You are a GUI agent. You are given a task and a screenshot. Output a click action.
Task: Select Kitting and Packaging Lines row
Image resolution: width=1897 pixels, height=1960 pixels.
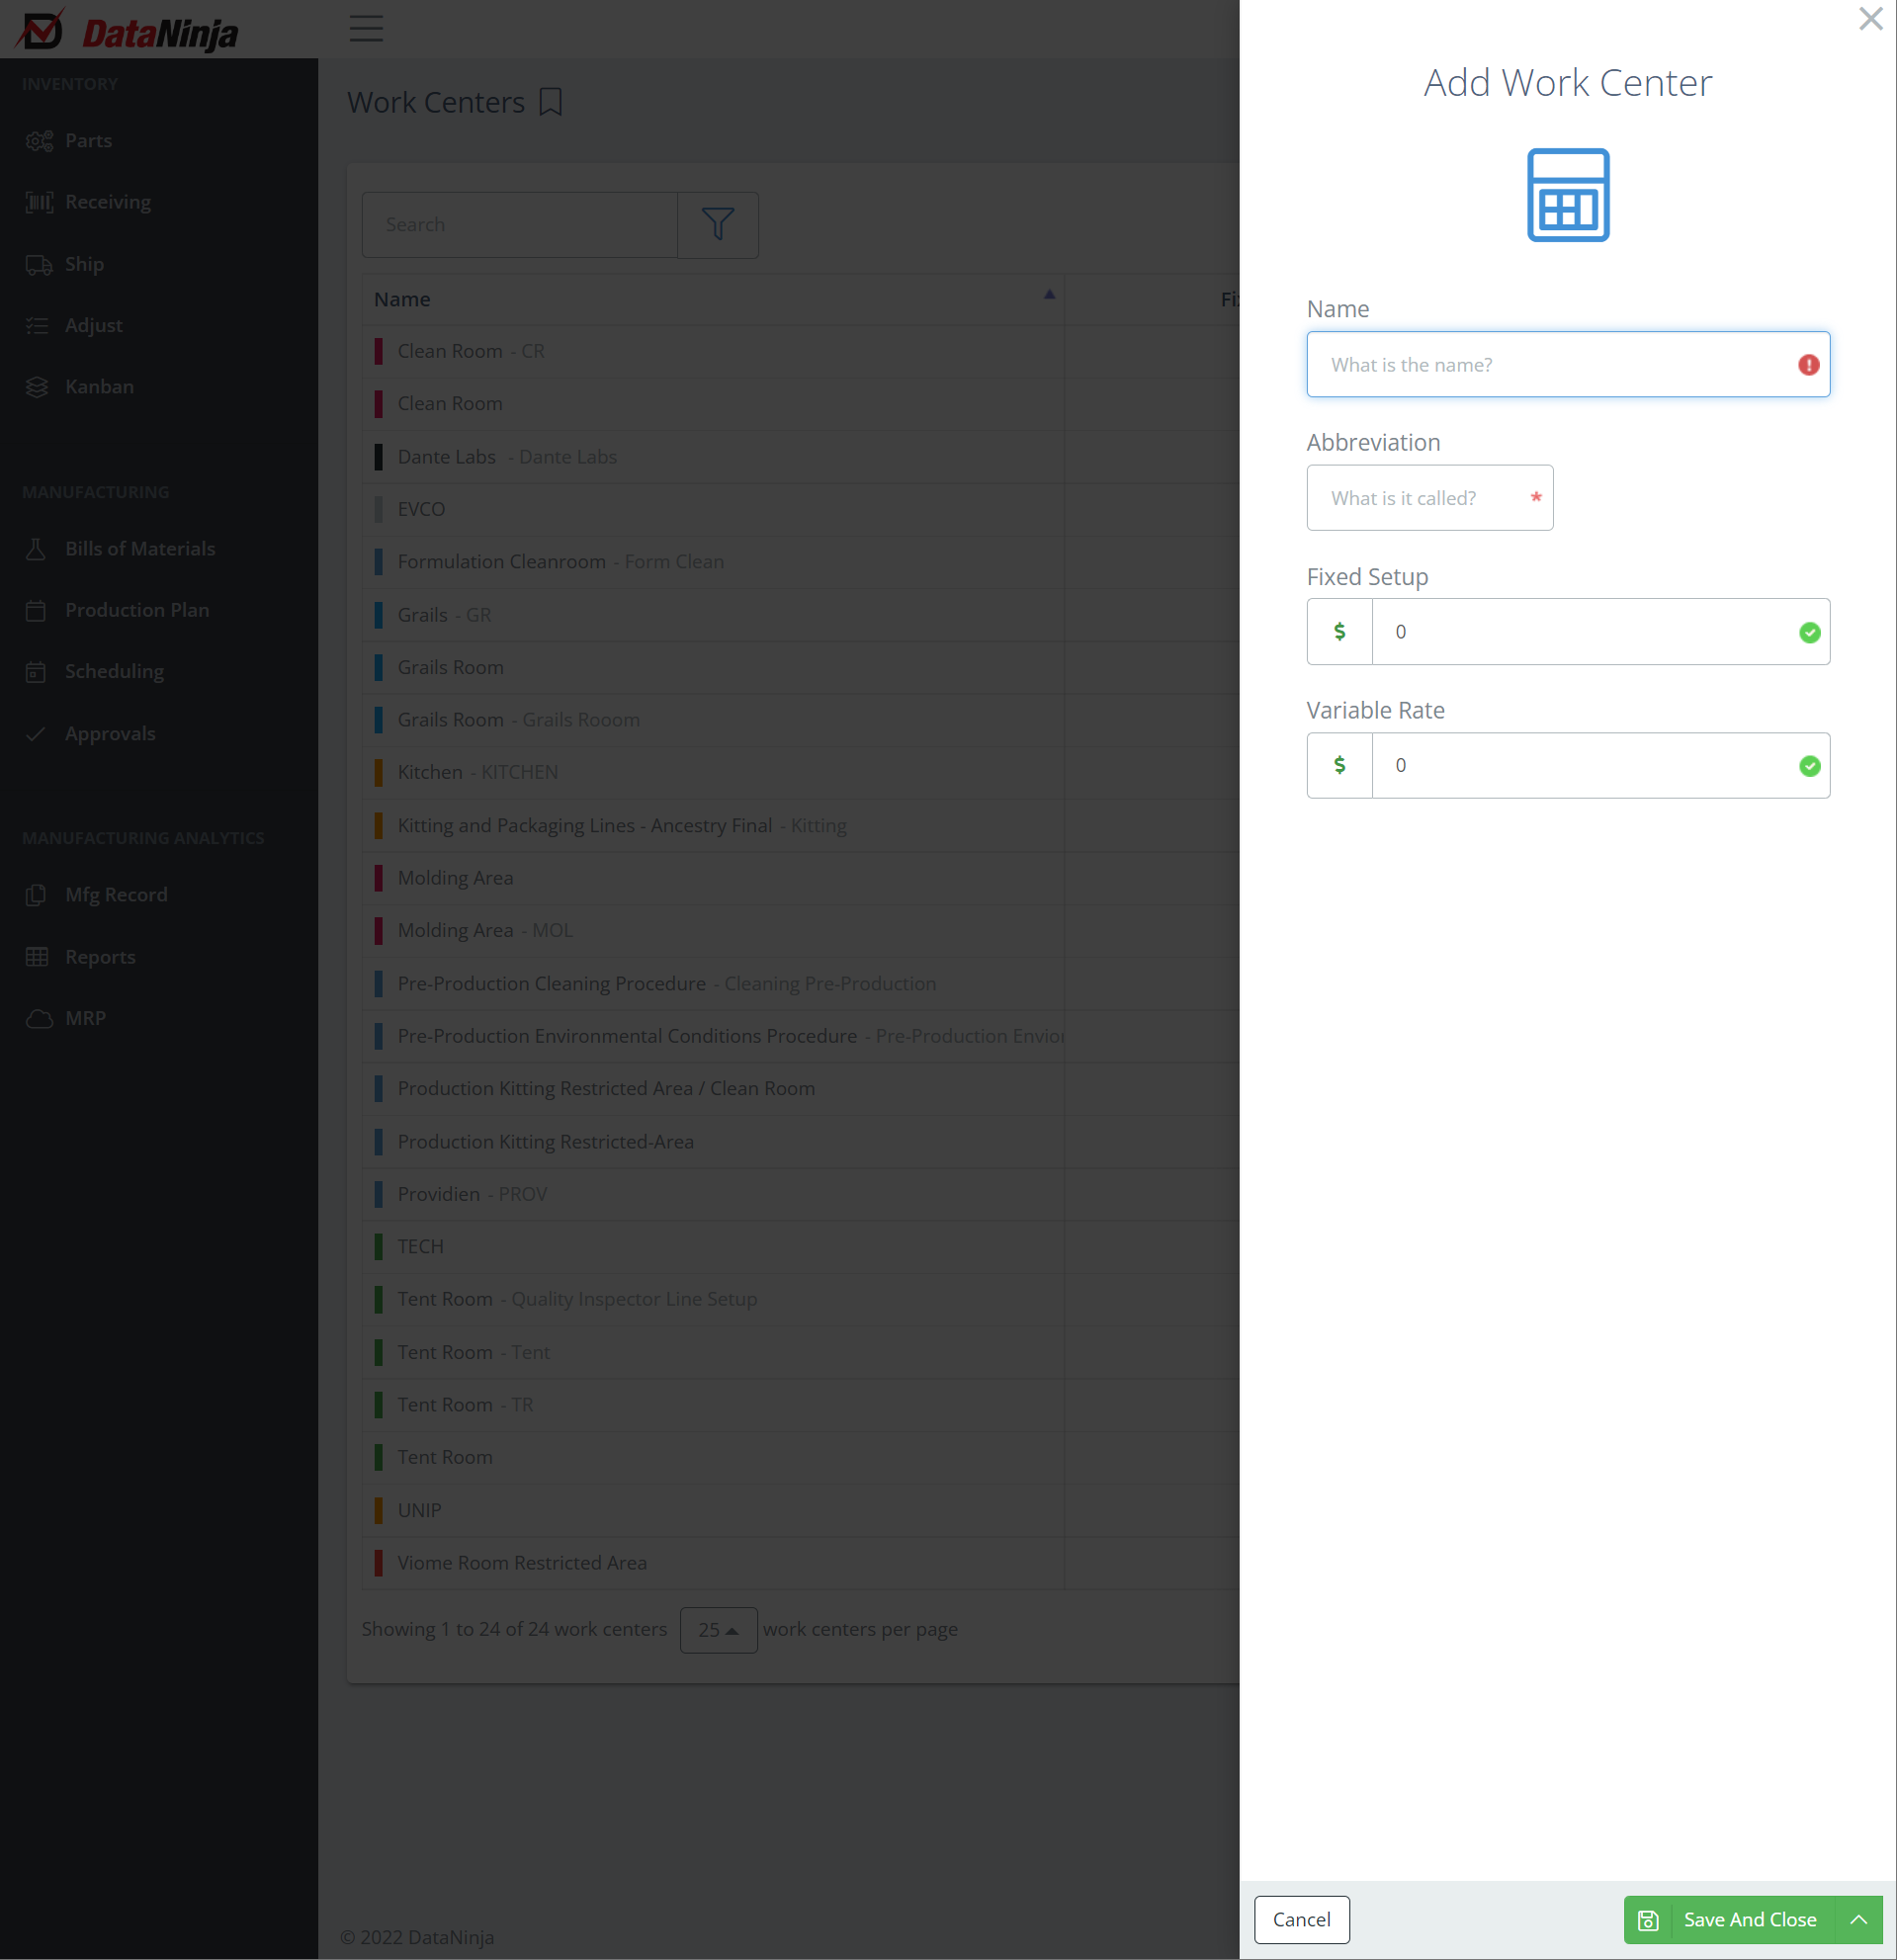[x=800, y=825]
